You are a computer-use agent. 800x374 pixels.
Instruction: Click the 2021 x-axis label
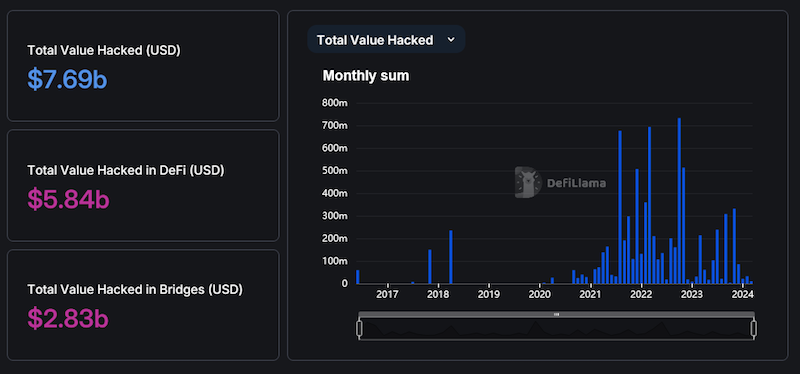click(590, 294)
